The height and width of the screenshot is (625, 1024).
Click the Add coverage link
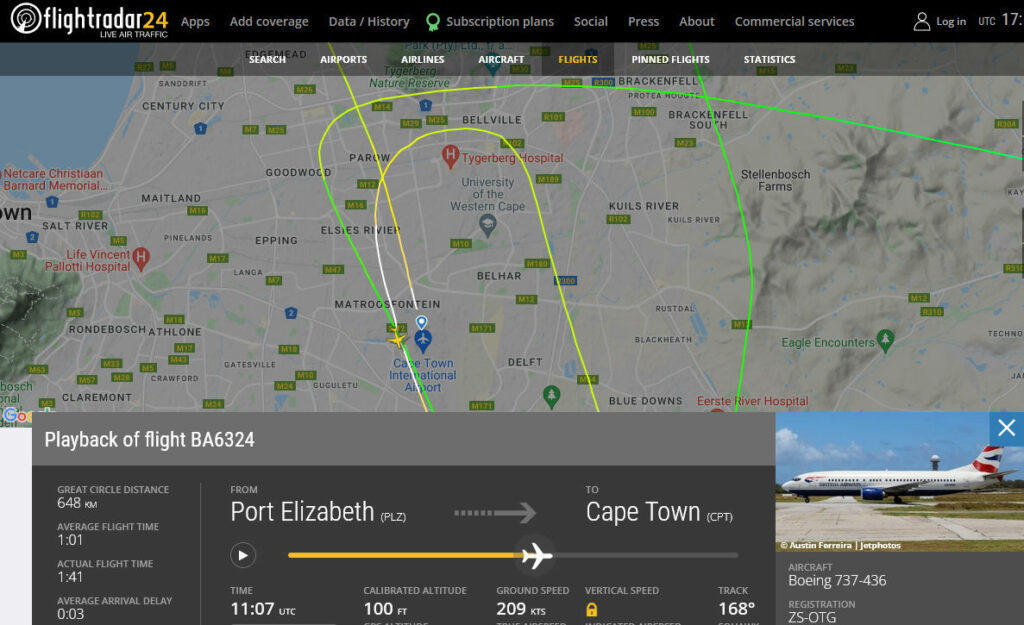coord(269,21)
